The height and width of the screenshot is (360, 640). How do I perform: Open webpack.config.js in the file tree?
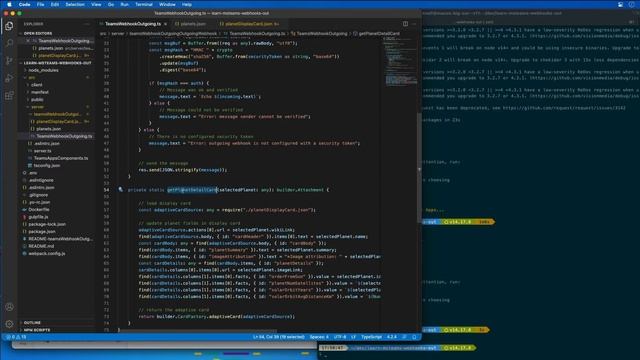47,254
